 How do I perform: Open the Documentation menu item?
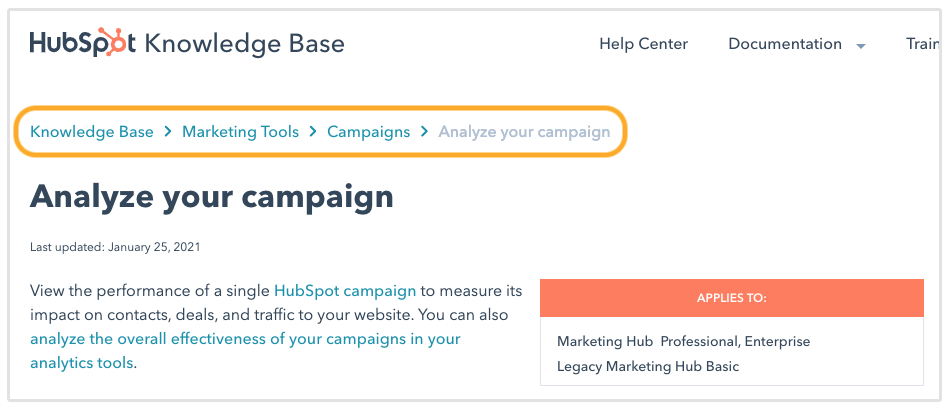784,44
